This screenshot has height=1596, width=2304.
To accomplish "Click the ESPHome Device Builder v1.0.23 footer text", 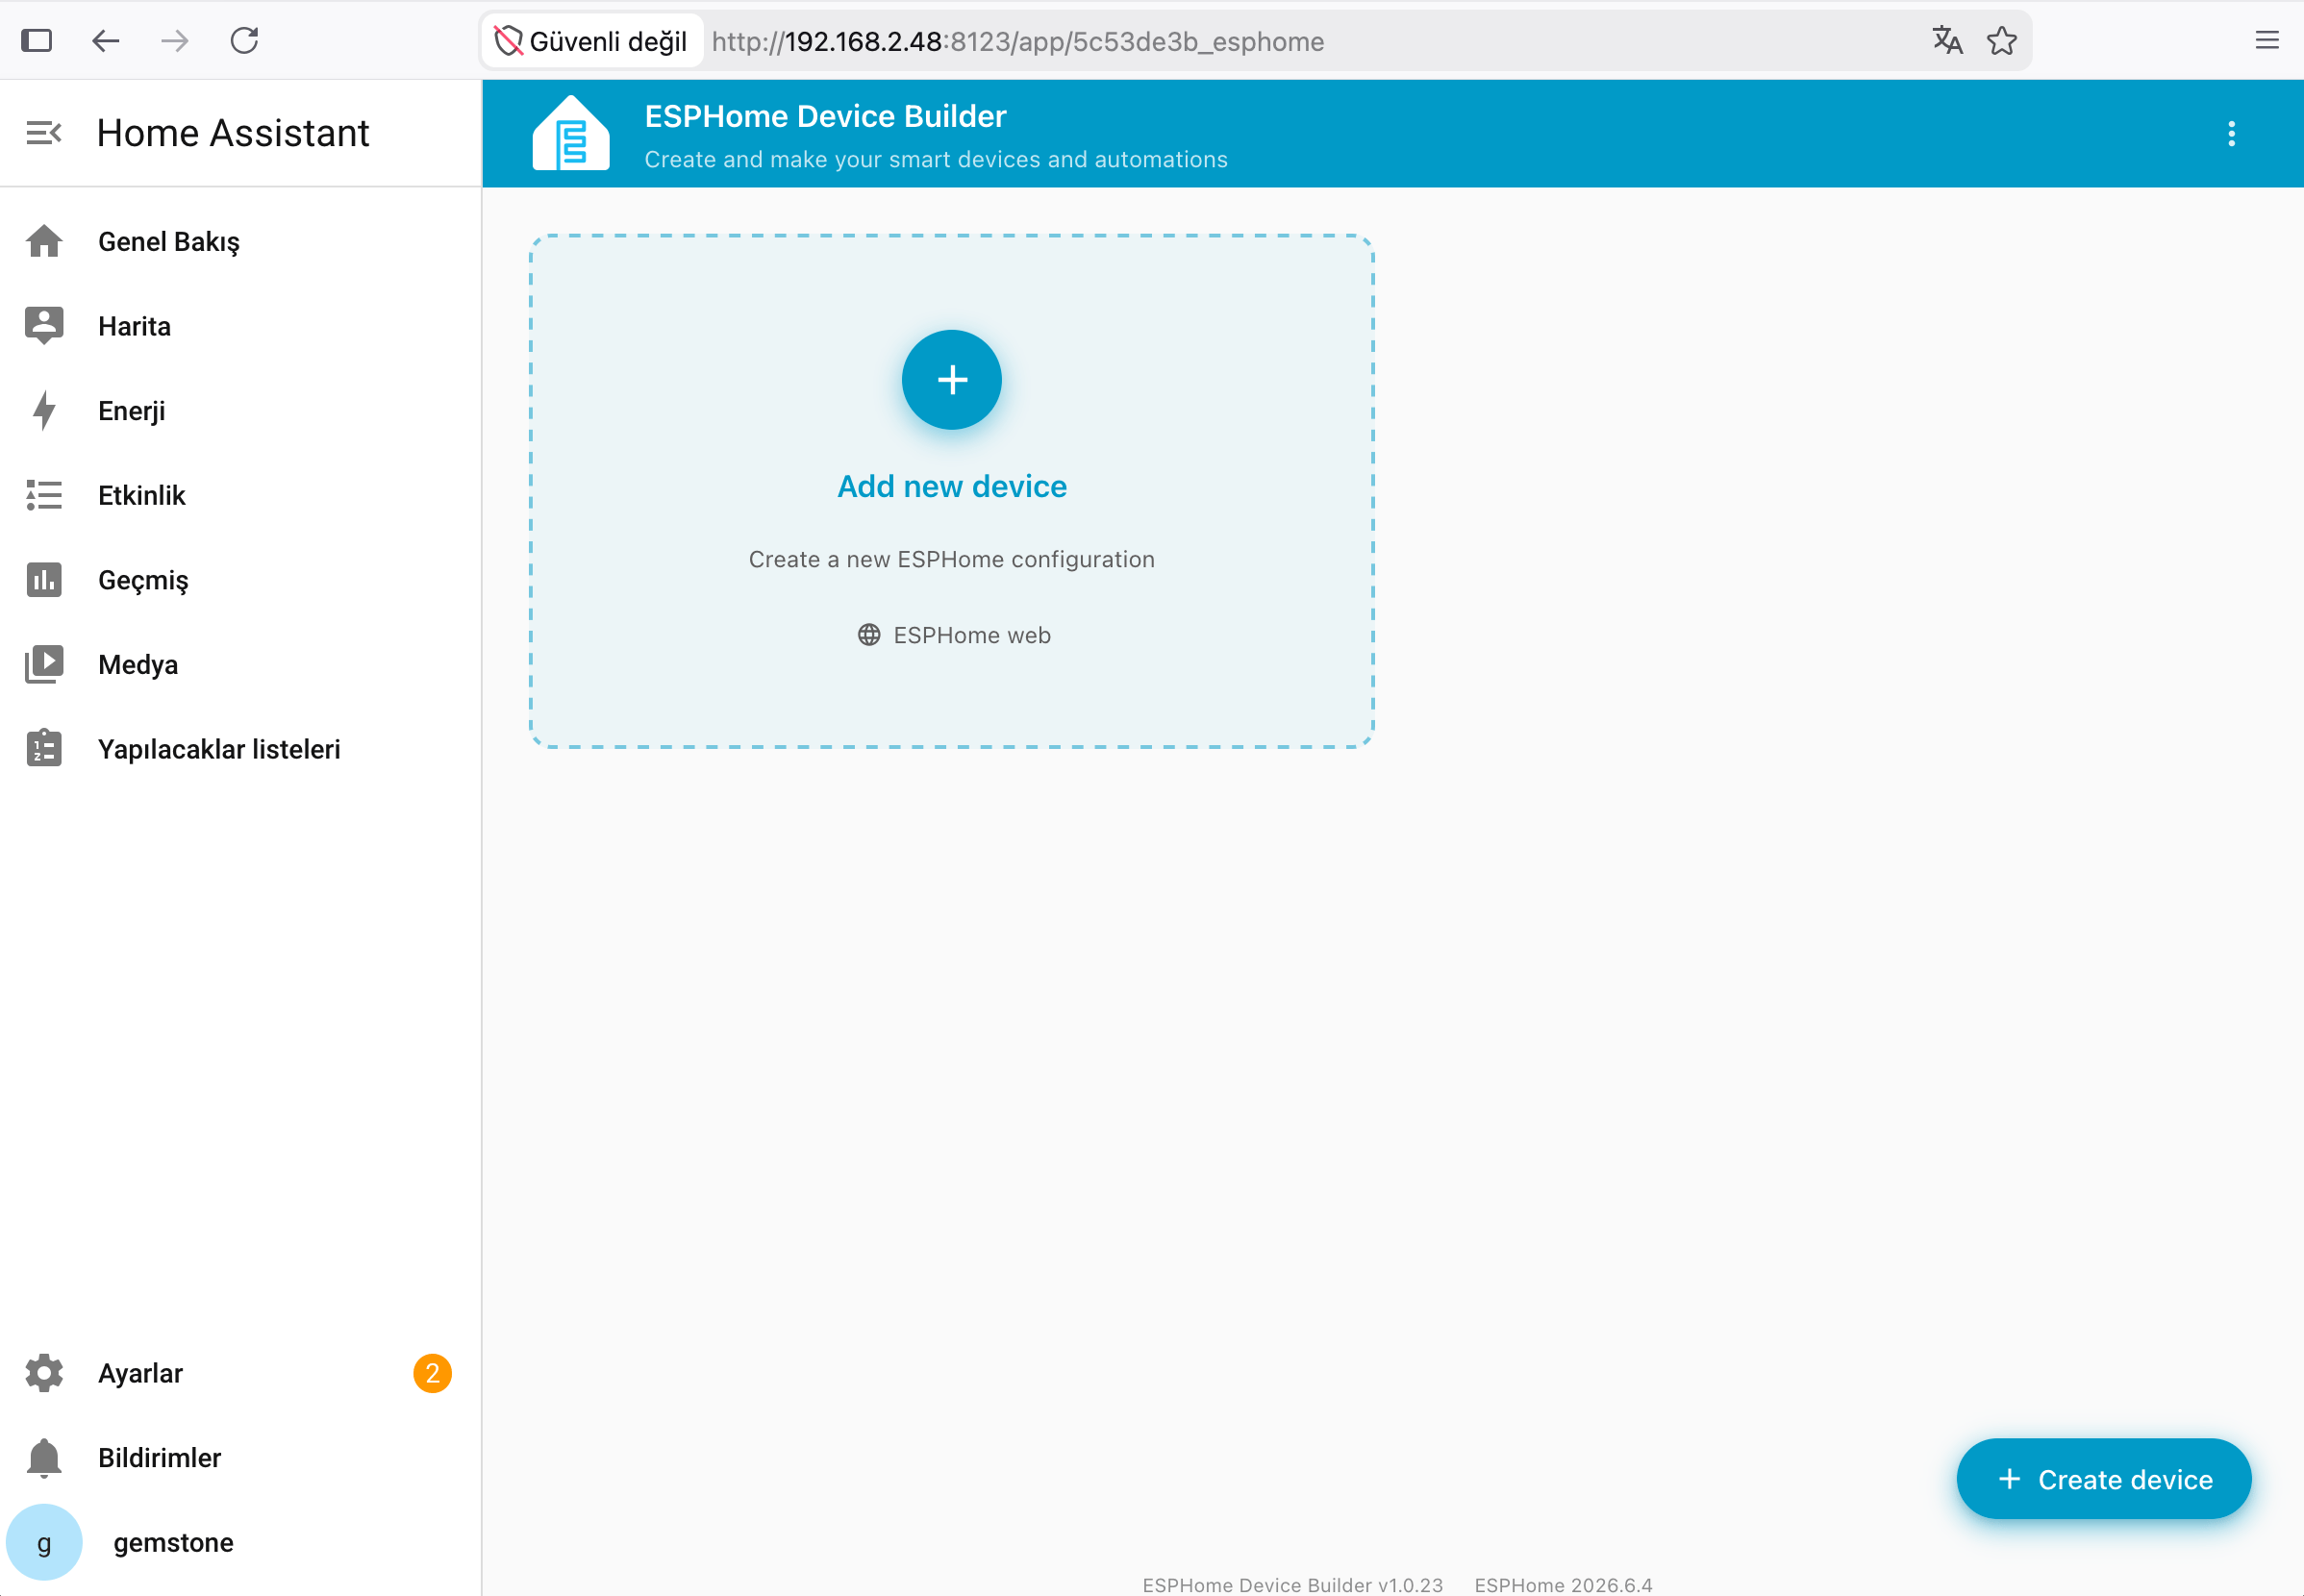I will [1292, 1584].
